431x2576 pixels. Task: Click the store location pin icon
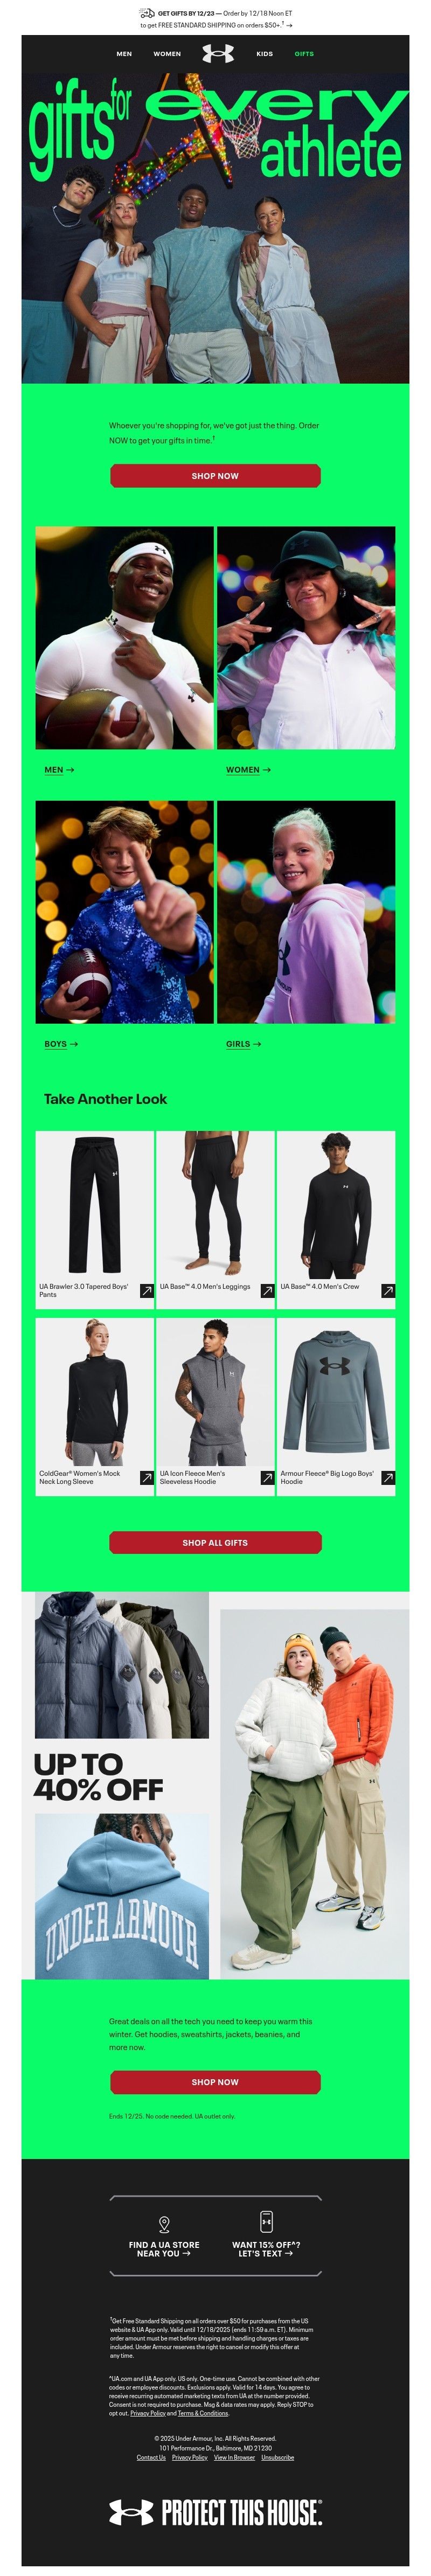(164, 2224)
